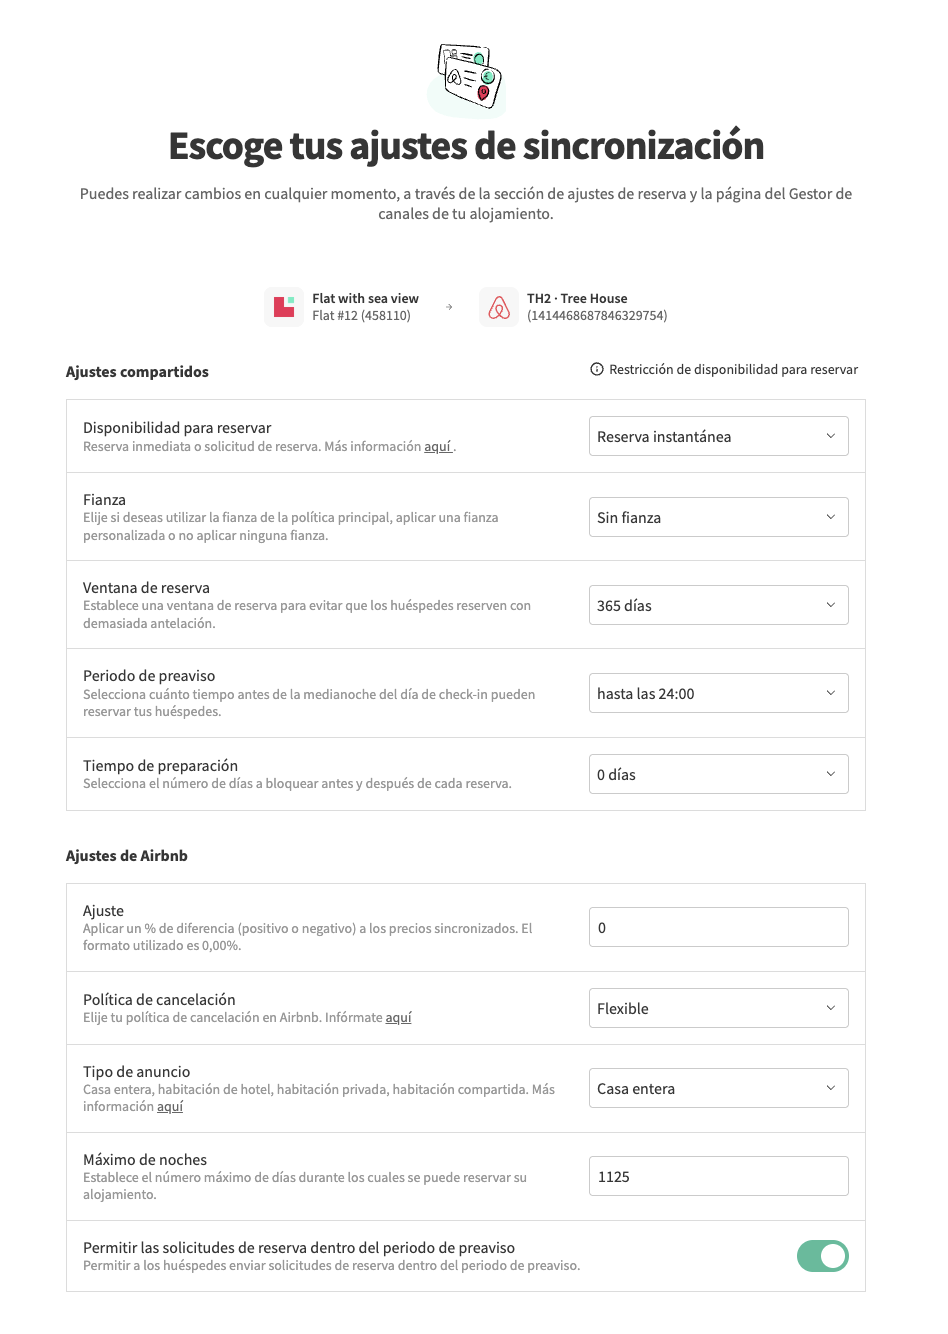Focus the Máximo de noches input field
Viewport: 948px width, 1334px height.
click(718, 1177)
